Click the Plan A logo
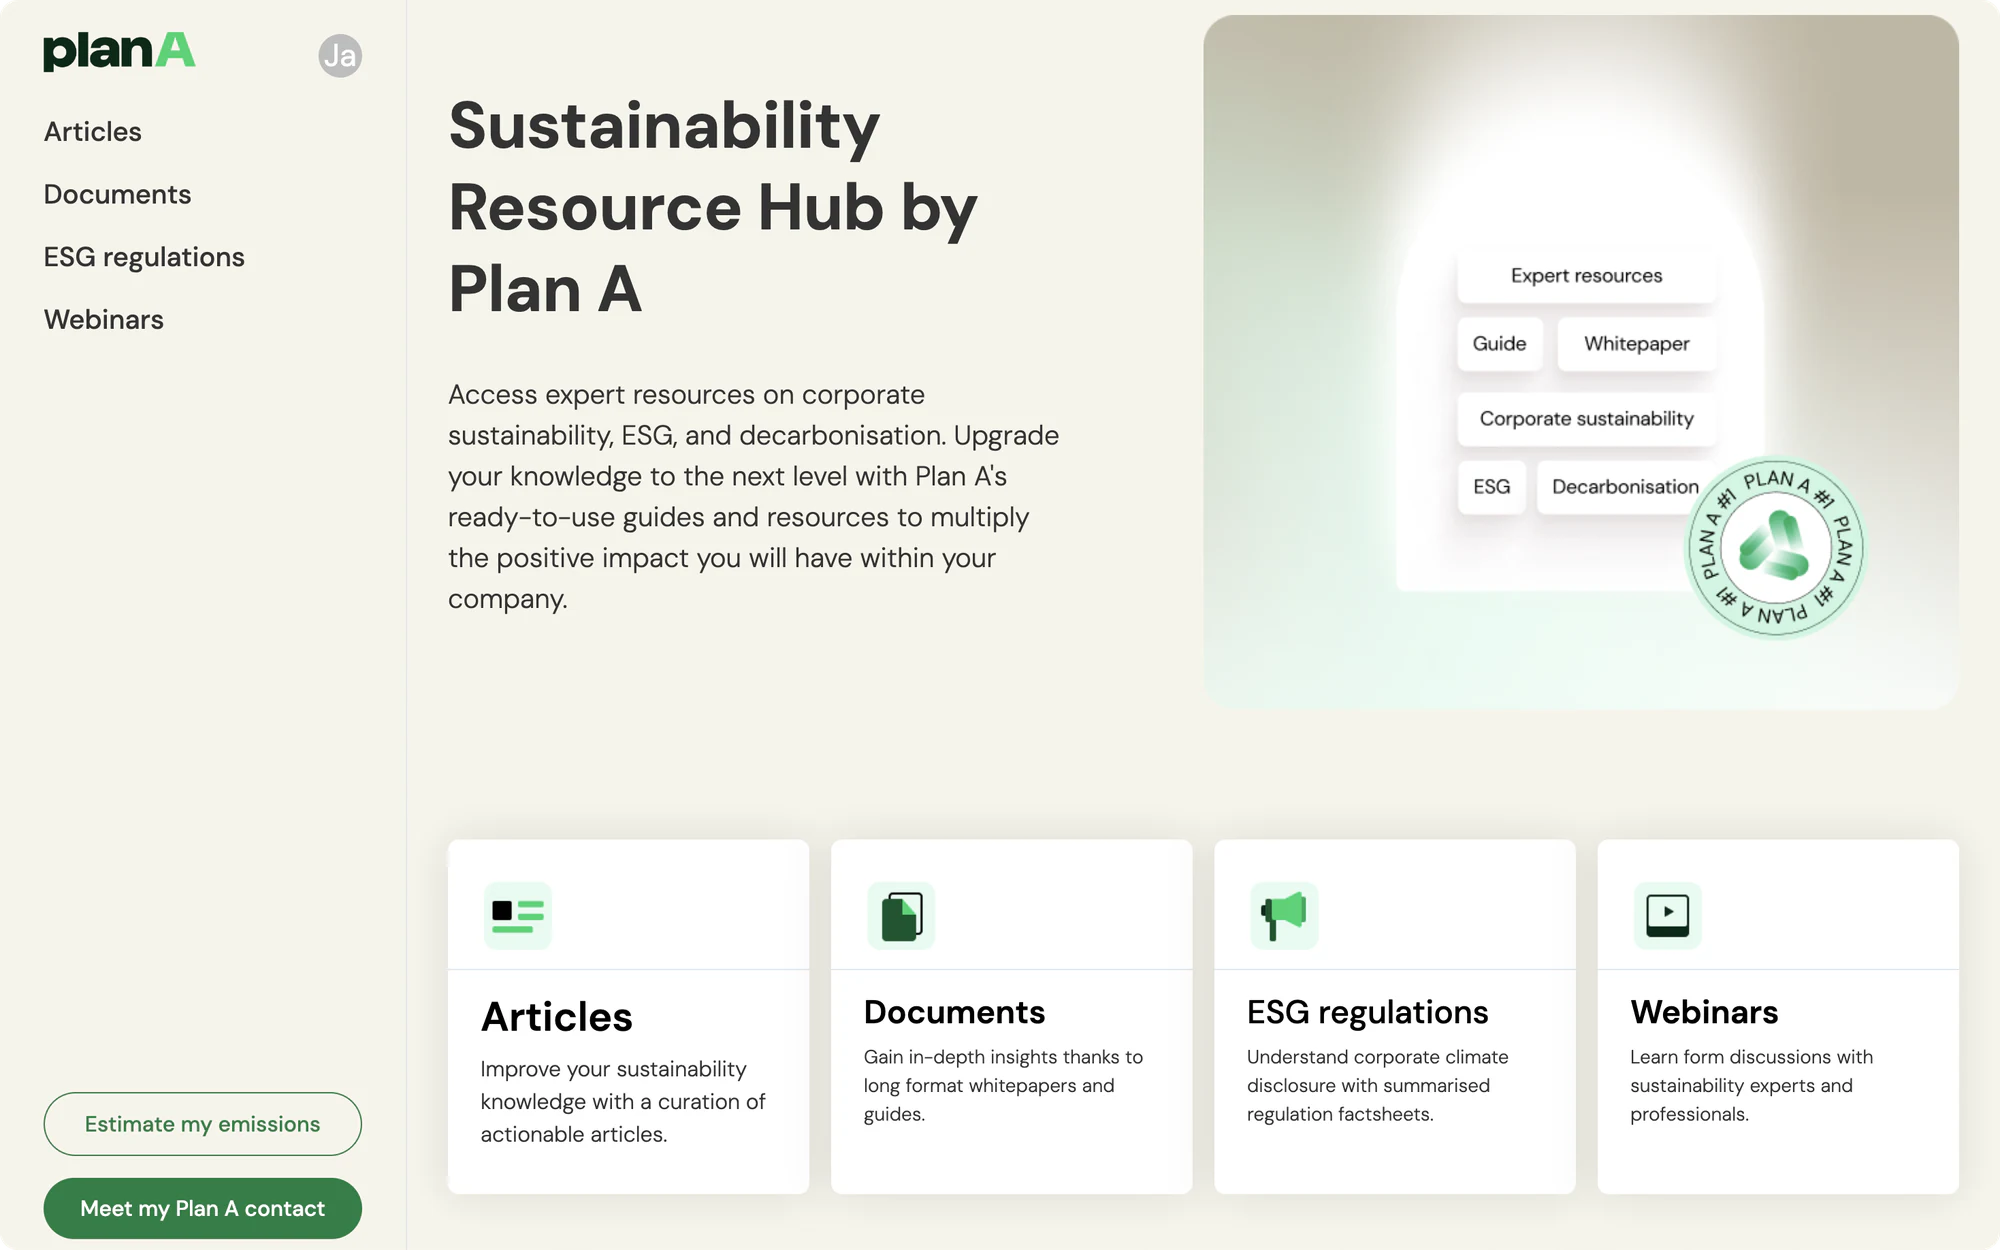This screenshot has width=2000, height=1250. click(x=119, y=52)
